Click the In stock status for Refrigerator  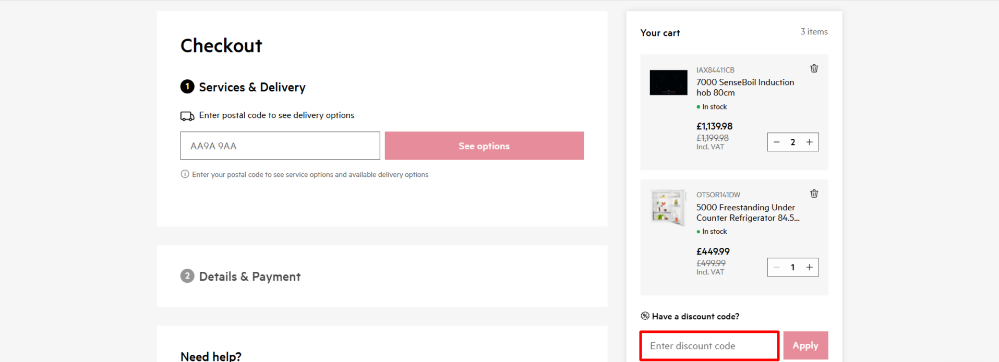(712, 232)
